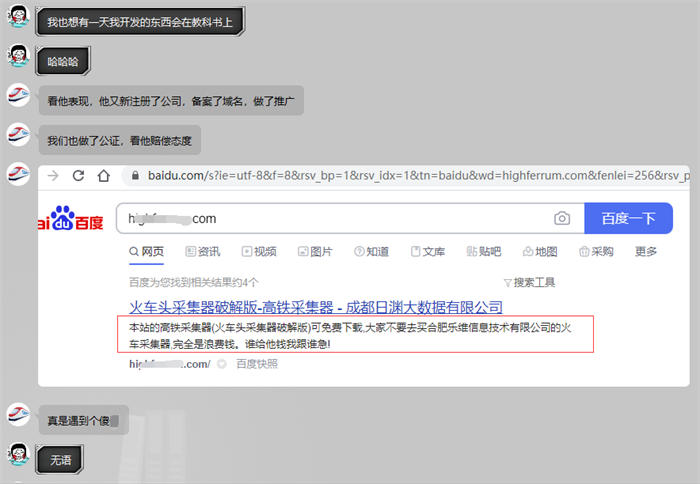Switch to the 贴吧 tab
The height and width of the screenshot is (484, 700).
click(x=484, y=252)
